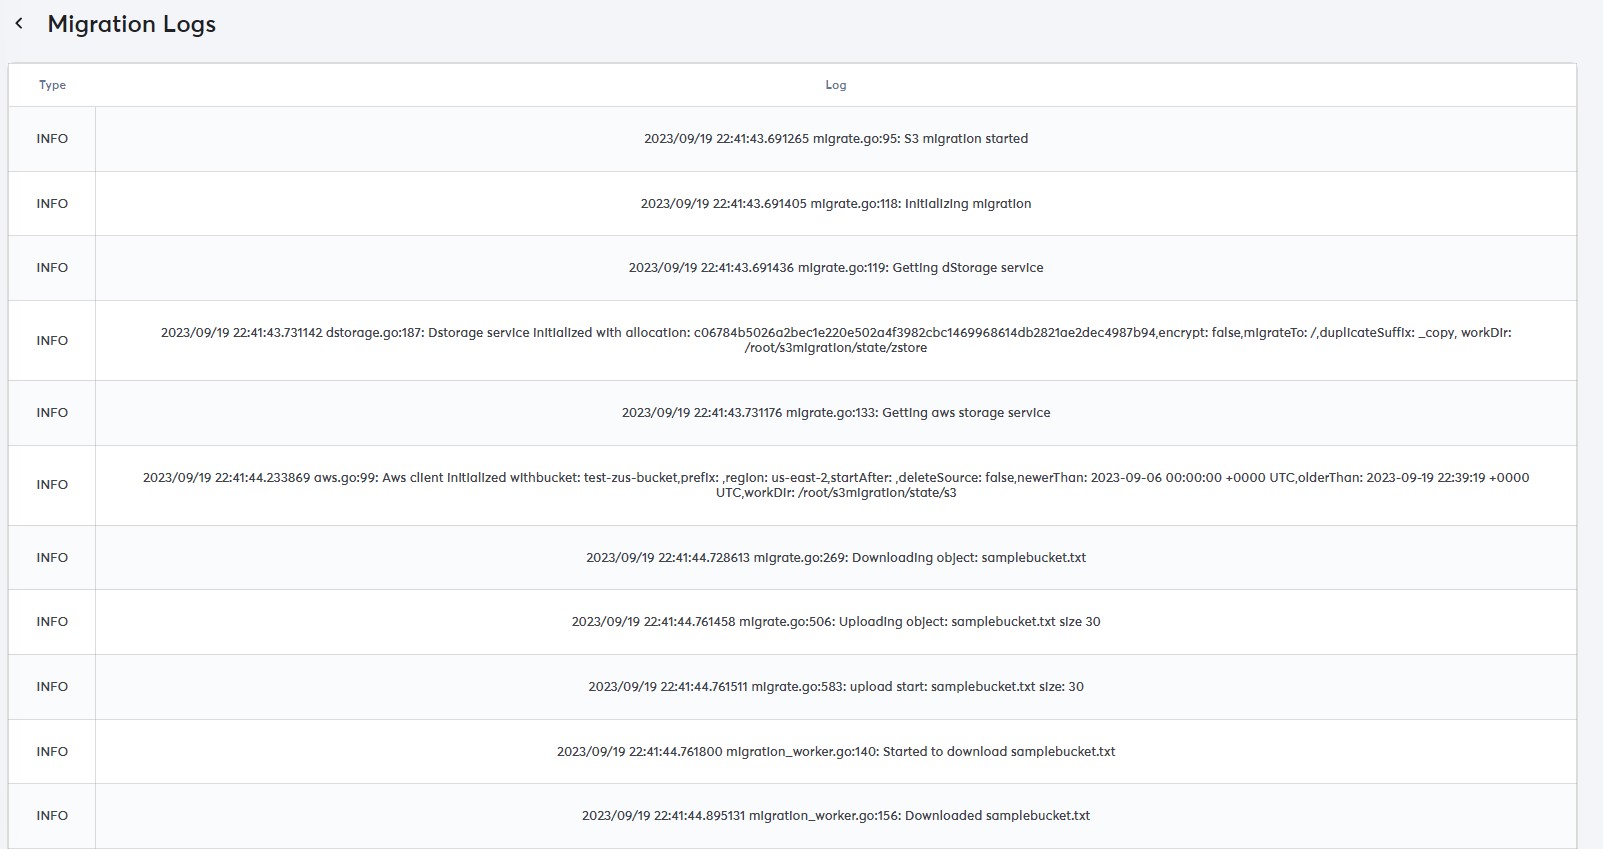This screenshot has width=1603, height=849.
Task: Click the 'Downloaded samplebucket.txt' log line
Action: click(835, 816)
